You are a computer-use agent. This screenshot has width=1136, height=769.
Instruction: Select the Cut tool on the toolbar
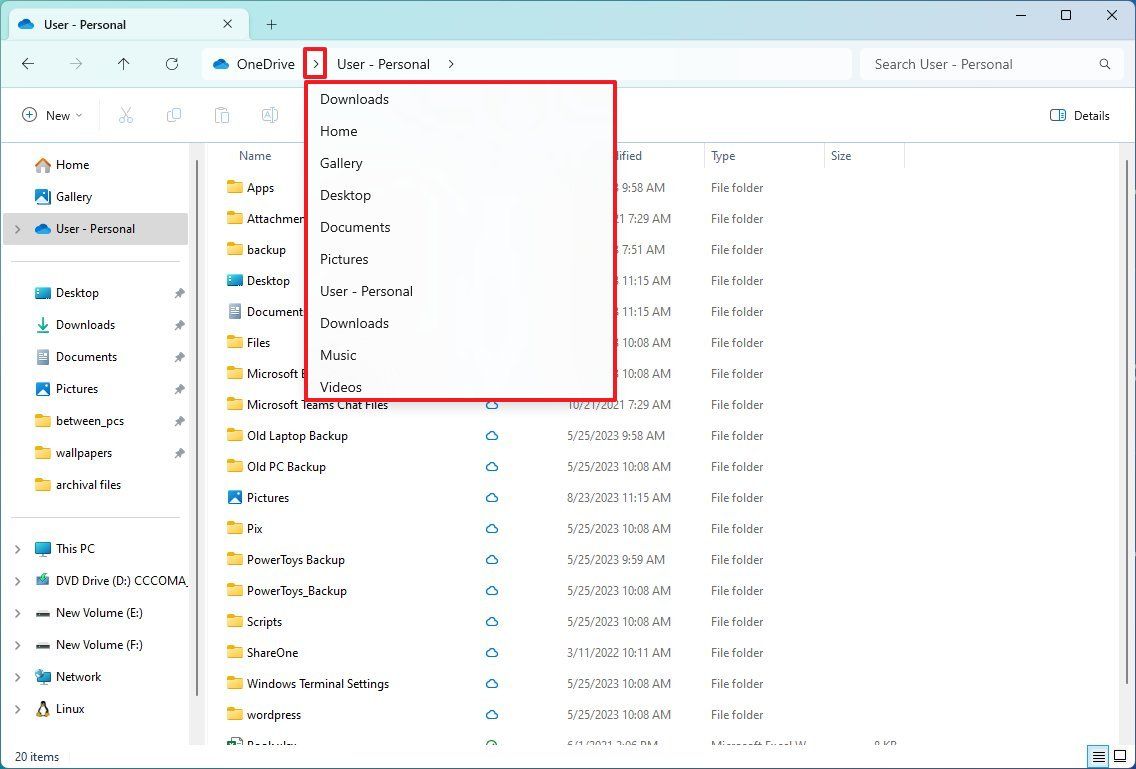[126, 114]
